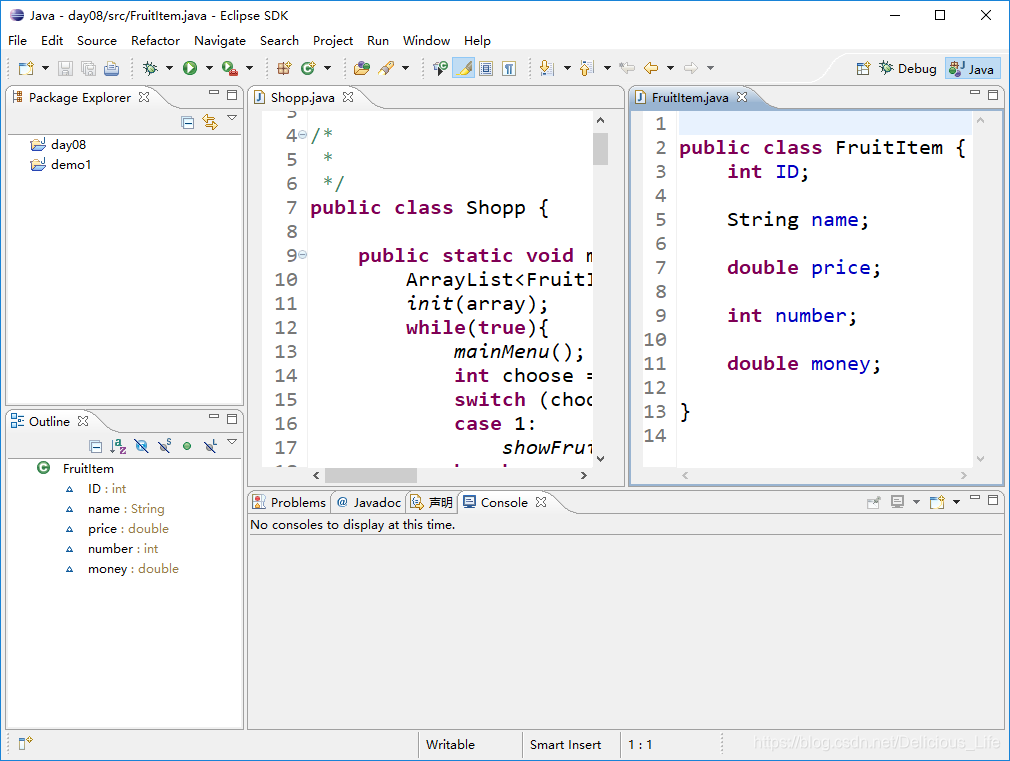Click the Back navigation arrow icon
The width and height of the screenshot is (1010, 761).
[651, 68]
